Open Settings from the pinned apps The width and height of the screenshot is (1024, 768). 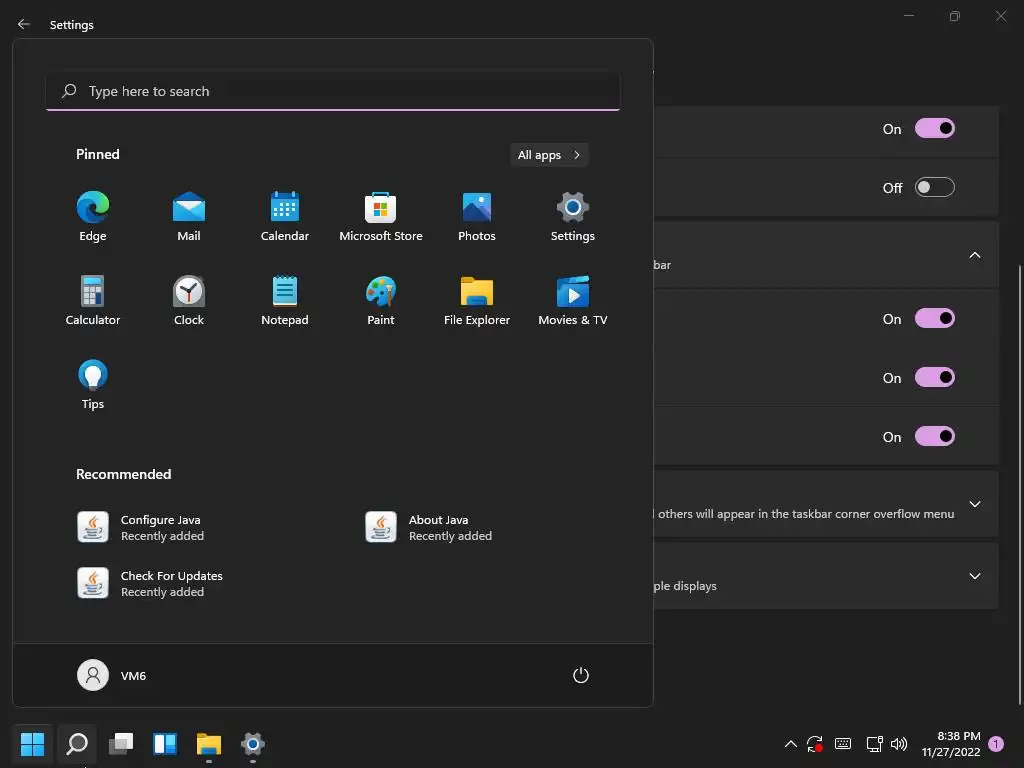[573, 217]
